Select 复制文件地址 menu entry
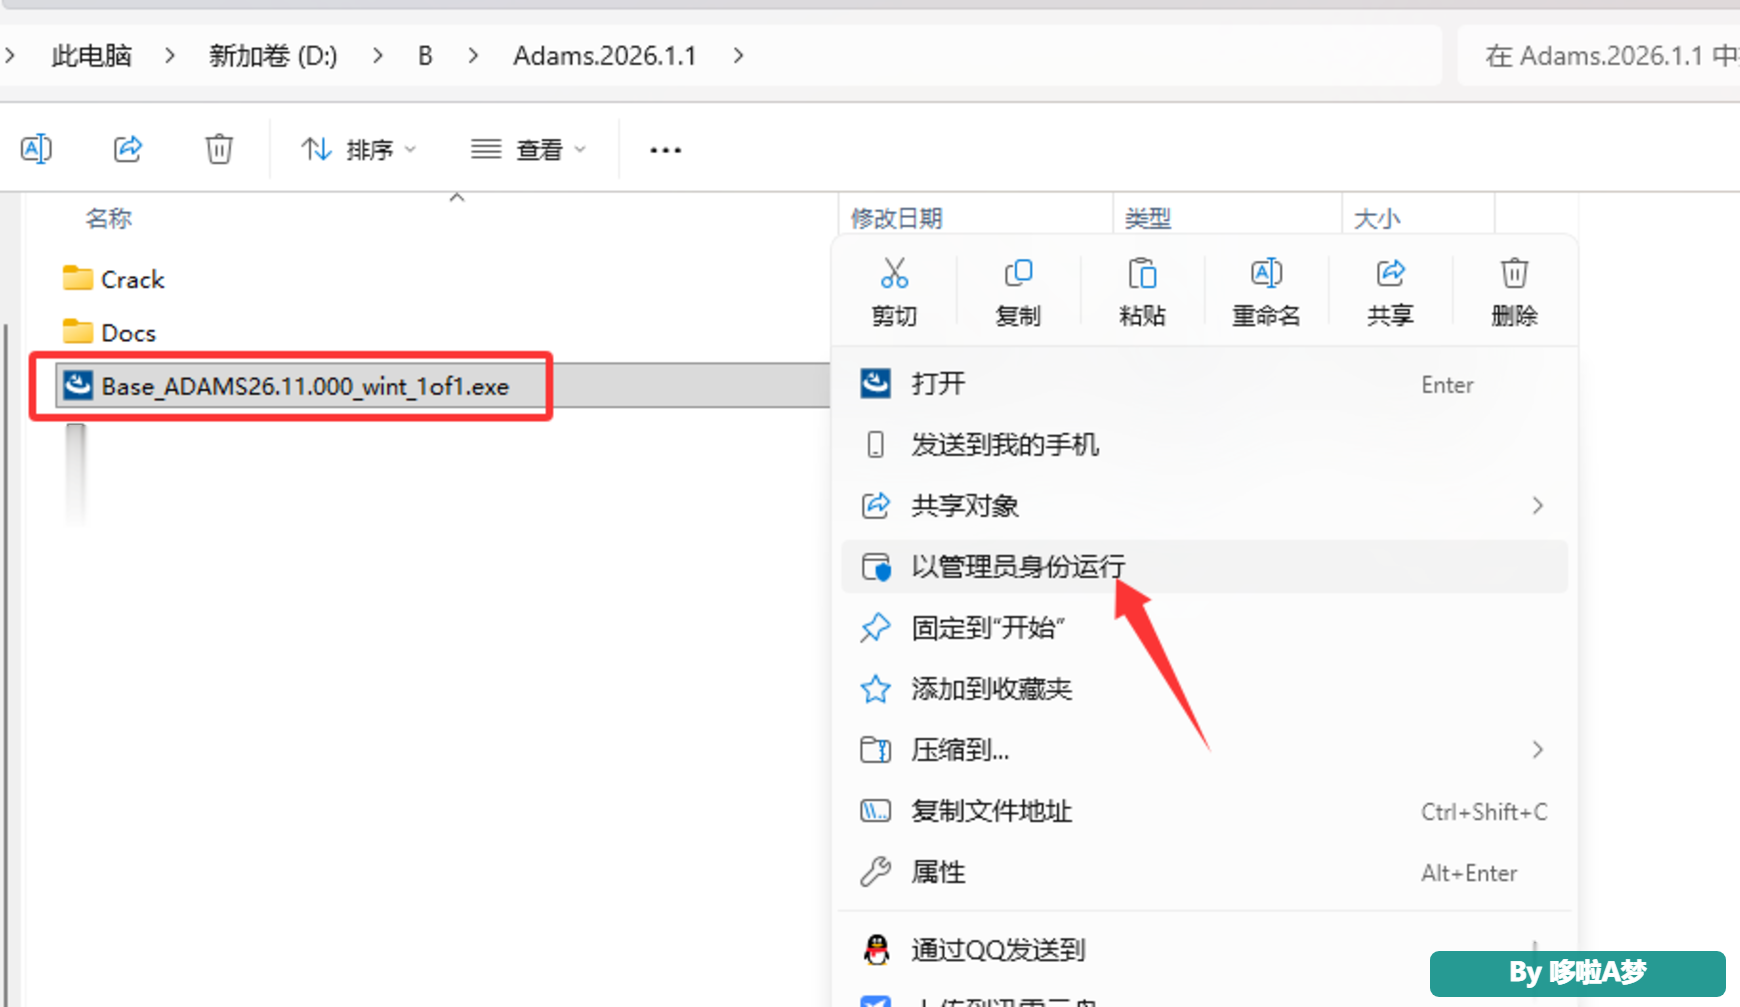The image size is (1740, 1007). tap(1205, 811)
